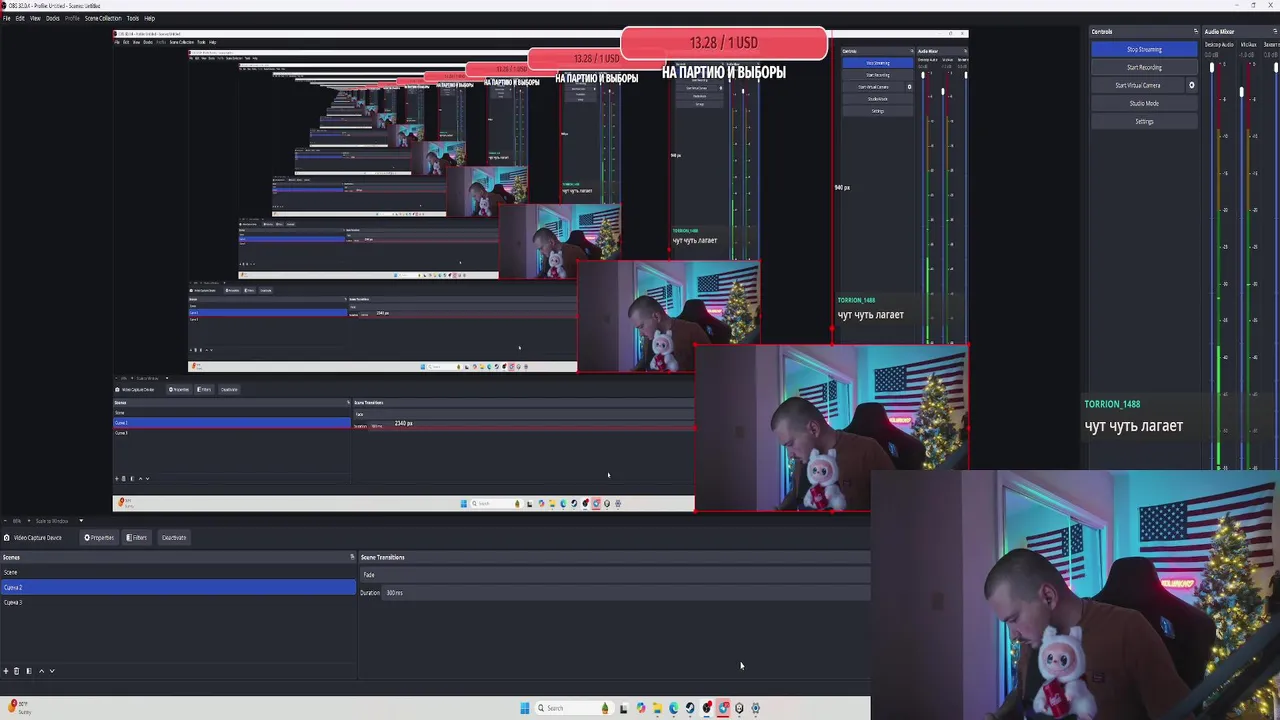The image size is (1280, 720).
Task: Open Settings from the Controls dock
Action: pyautogui.click(x=1144, y=121)
